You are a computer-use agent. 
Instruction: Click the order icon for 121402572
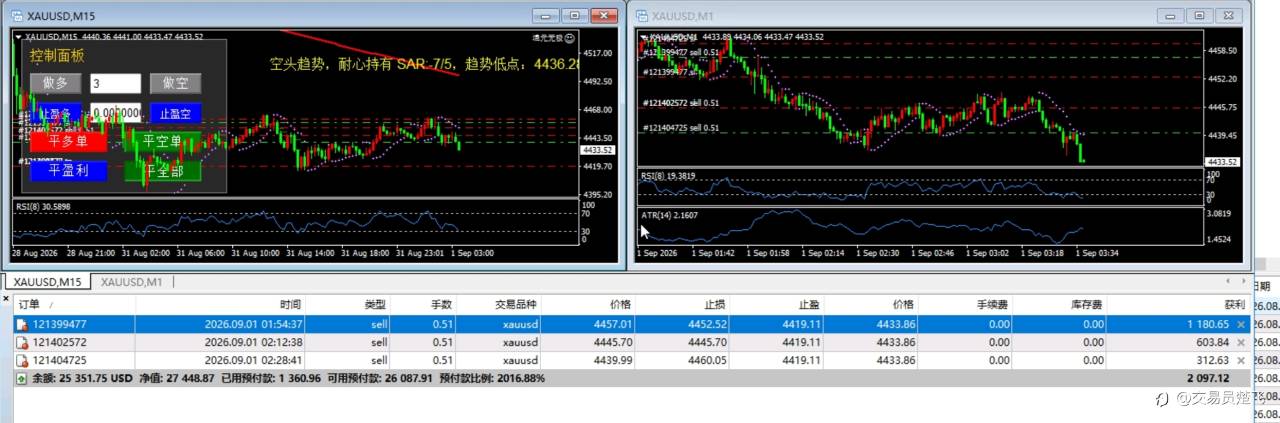click(21, 342)
